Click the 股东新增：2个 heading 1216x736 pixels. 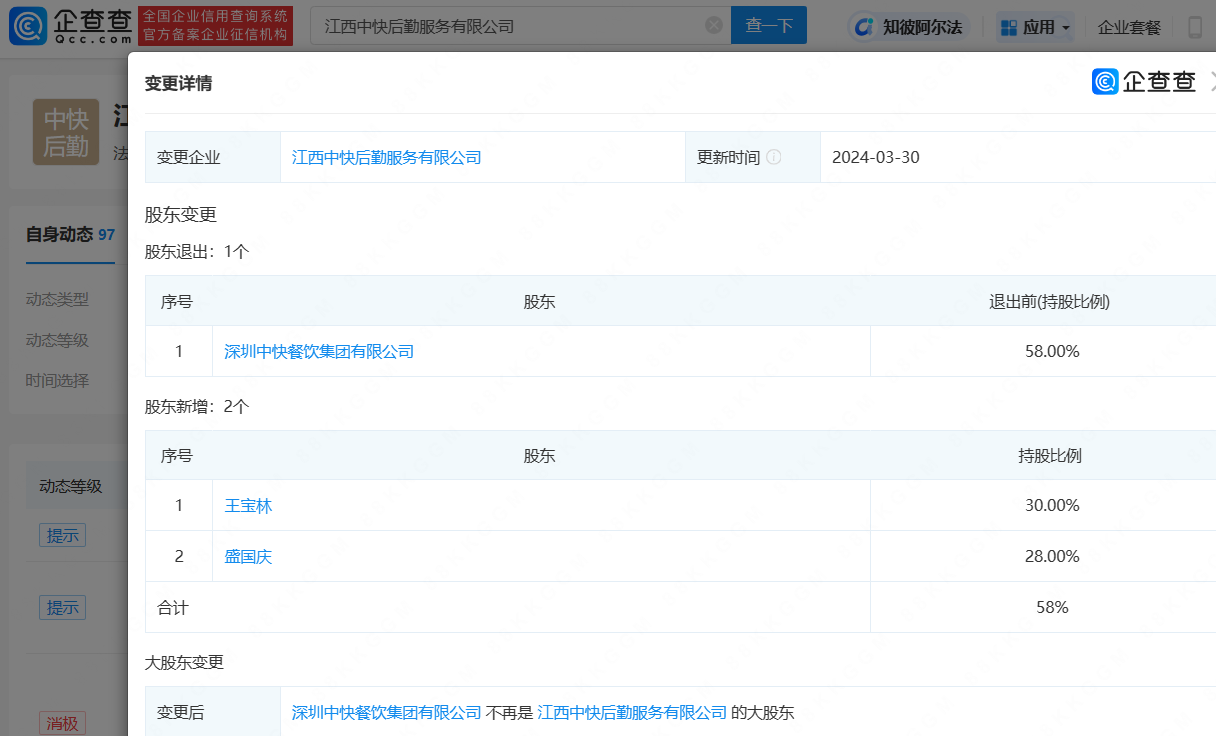(197, 406)
